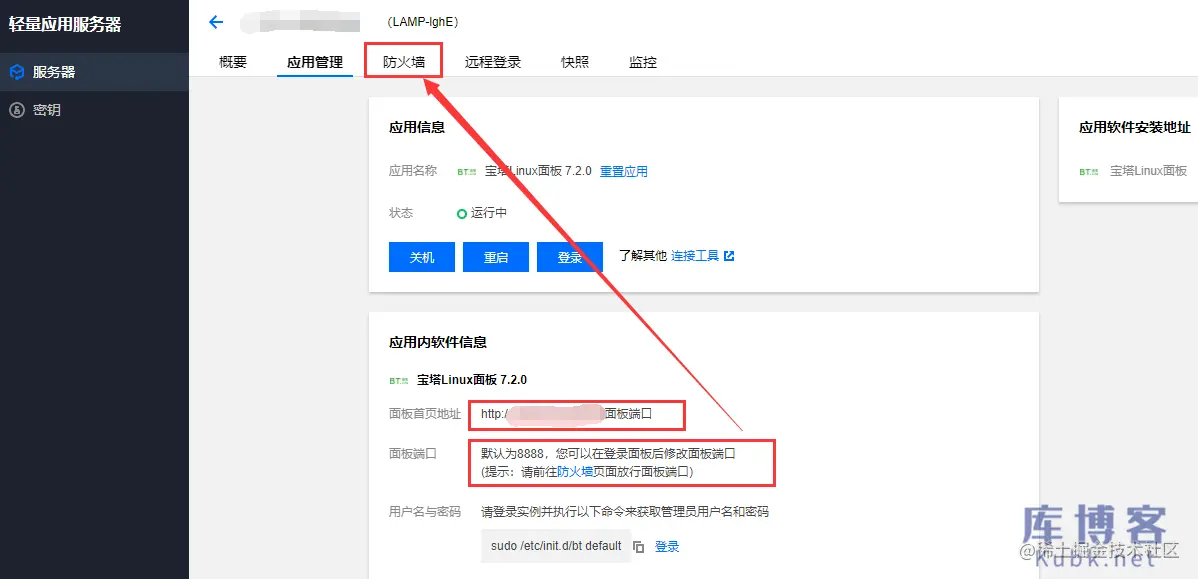Image resolution: width=1198 pixels, height=579 pixels.
Task: Click the 服务器 cube icon in sidebar
Action: (17, 73)
